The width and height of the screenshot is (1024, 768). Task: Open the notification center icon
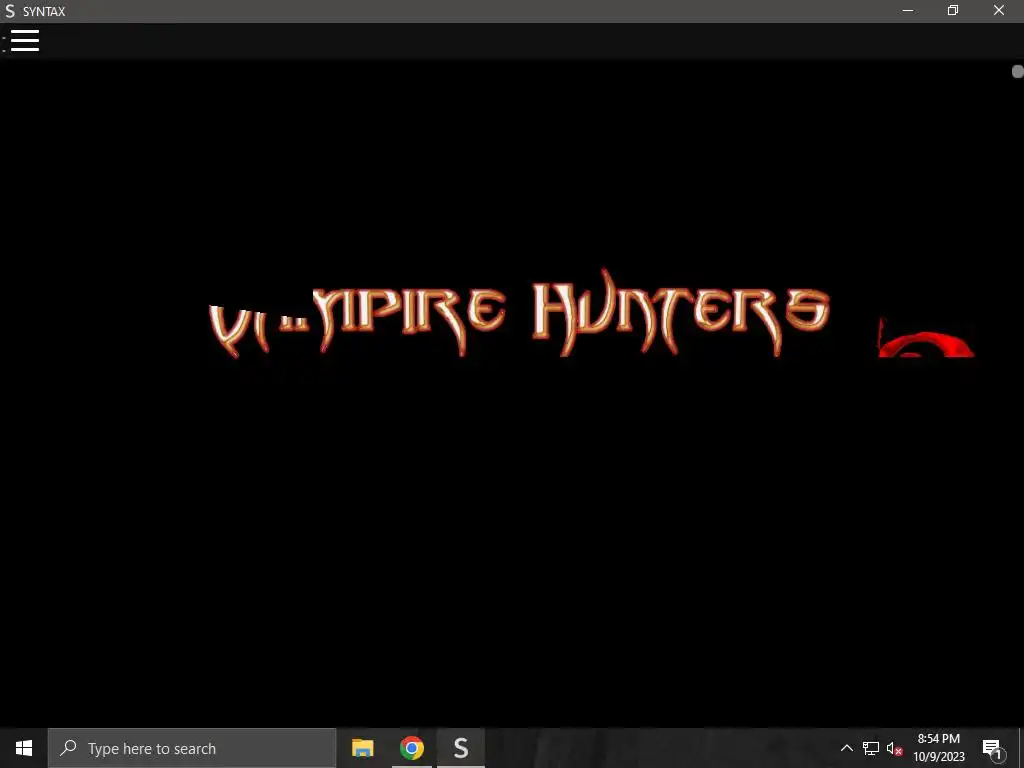[x=992, y=748]
